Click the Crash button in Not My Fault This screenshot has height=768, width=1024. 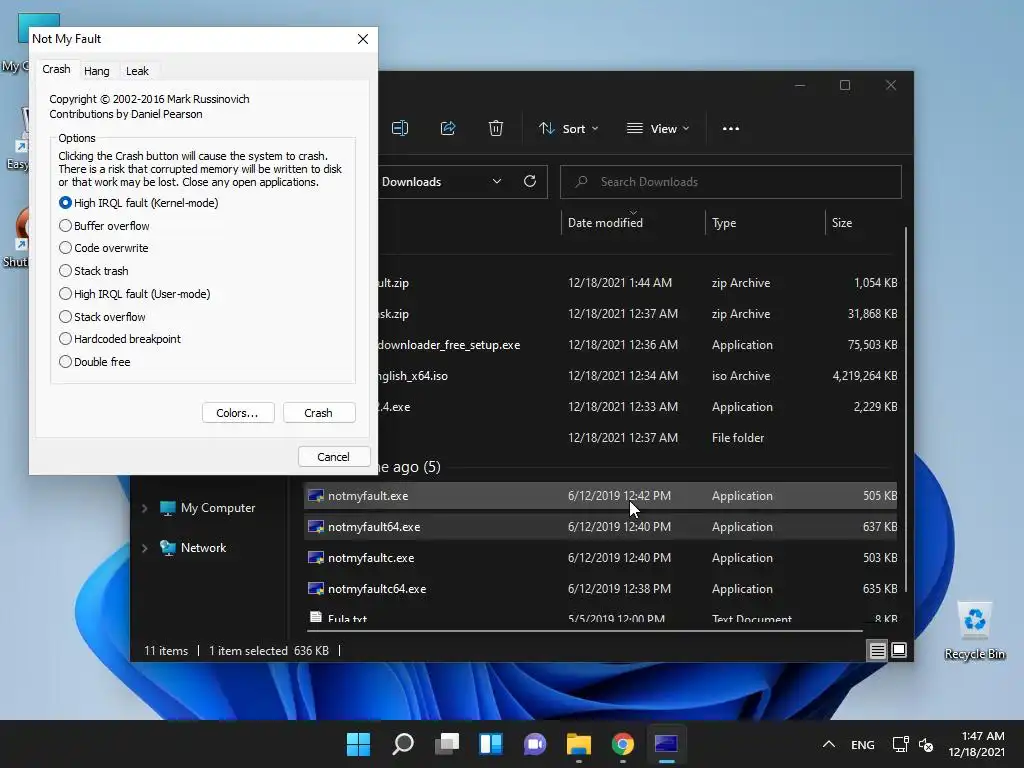click(319, 413)
